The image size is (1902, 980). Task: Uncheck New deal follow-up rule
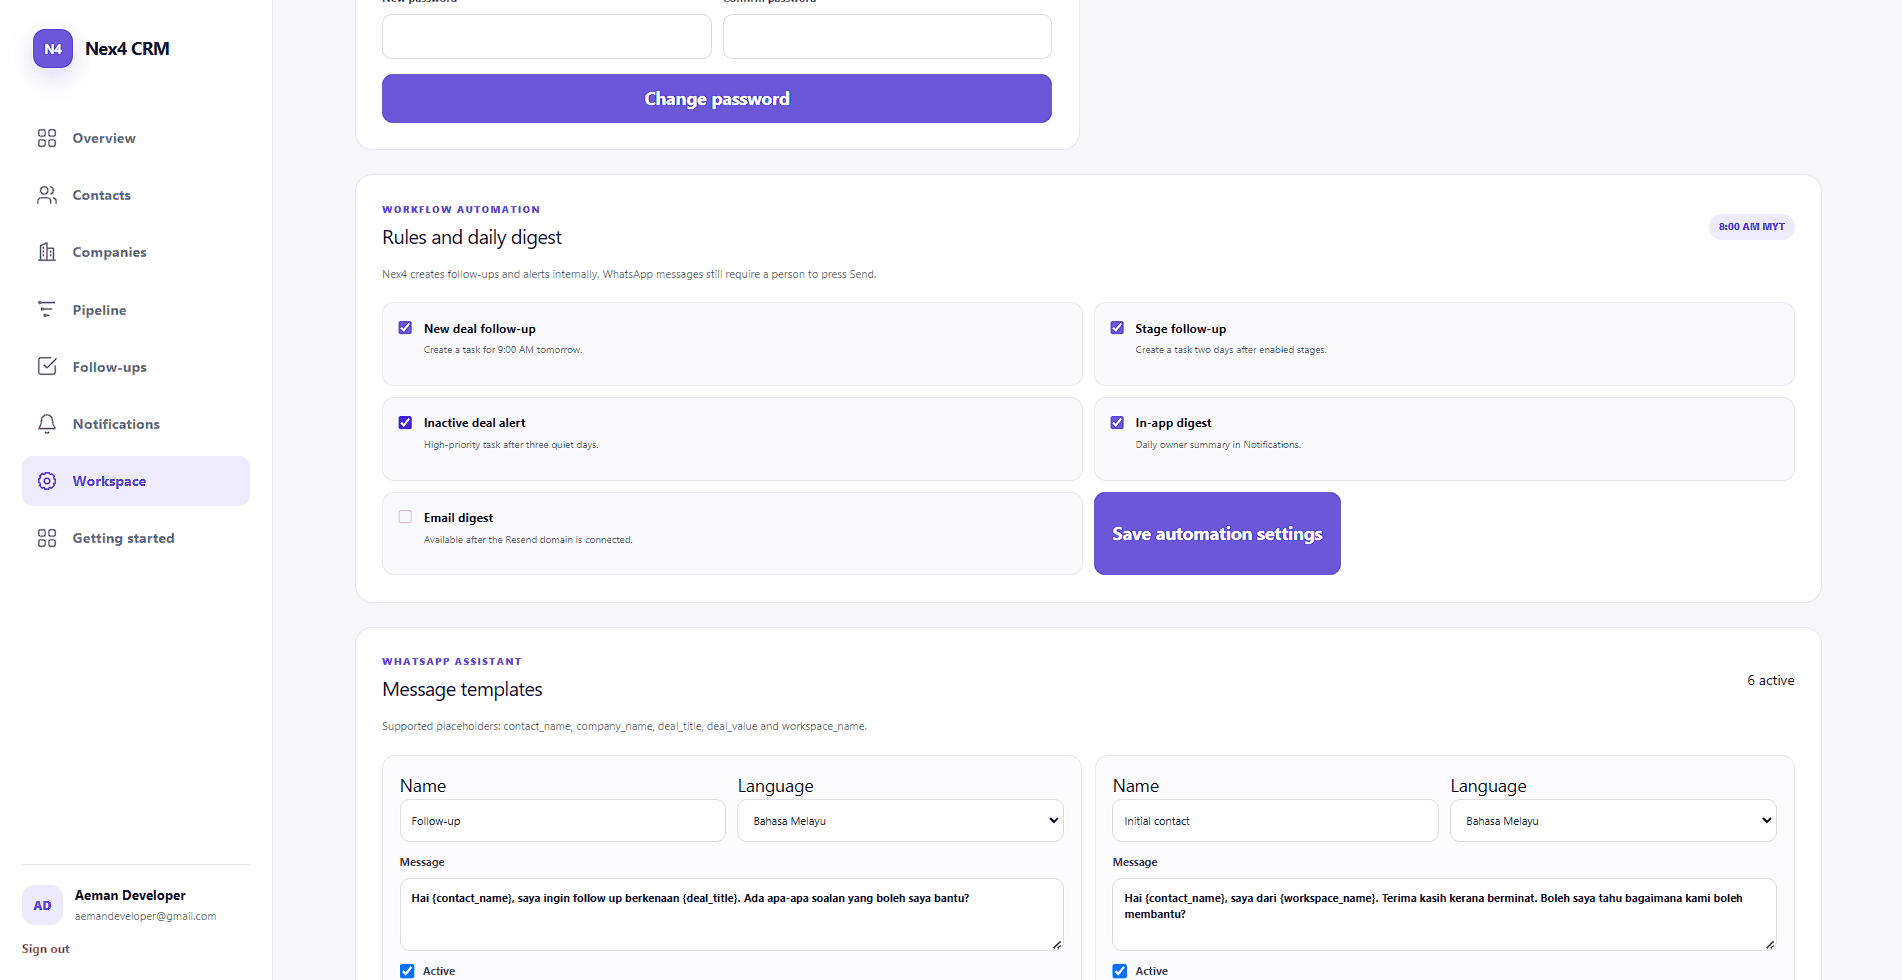click(405, 328)
